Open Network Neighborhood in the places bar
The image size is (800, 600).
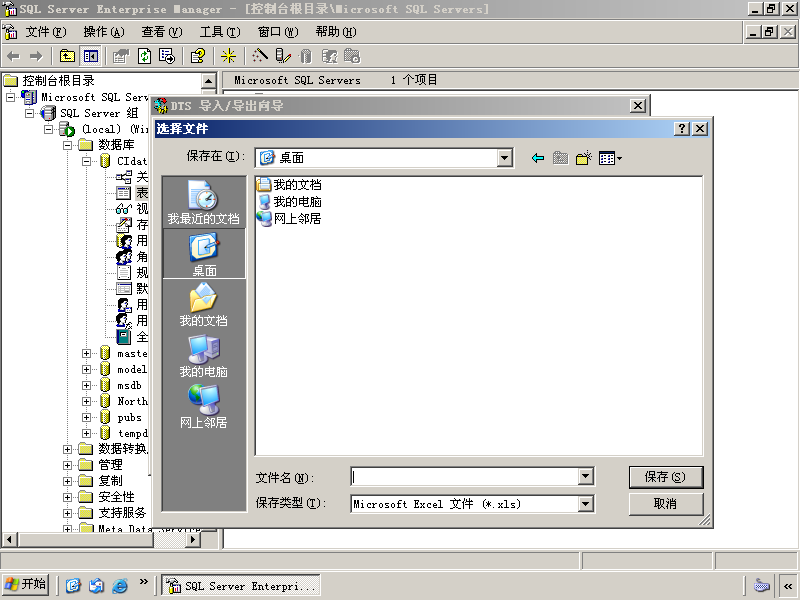click(204, 407)
